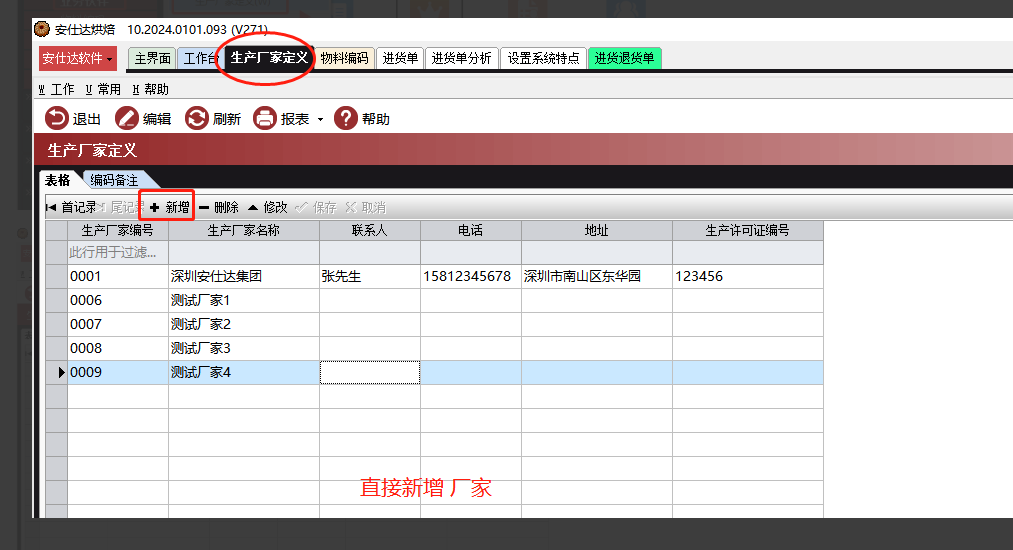Switch to the 主界面 tab
Viewport: 1013px width, 550px height.
[152, 59]
